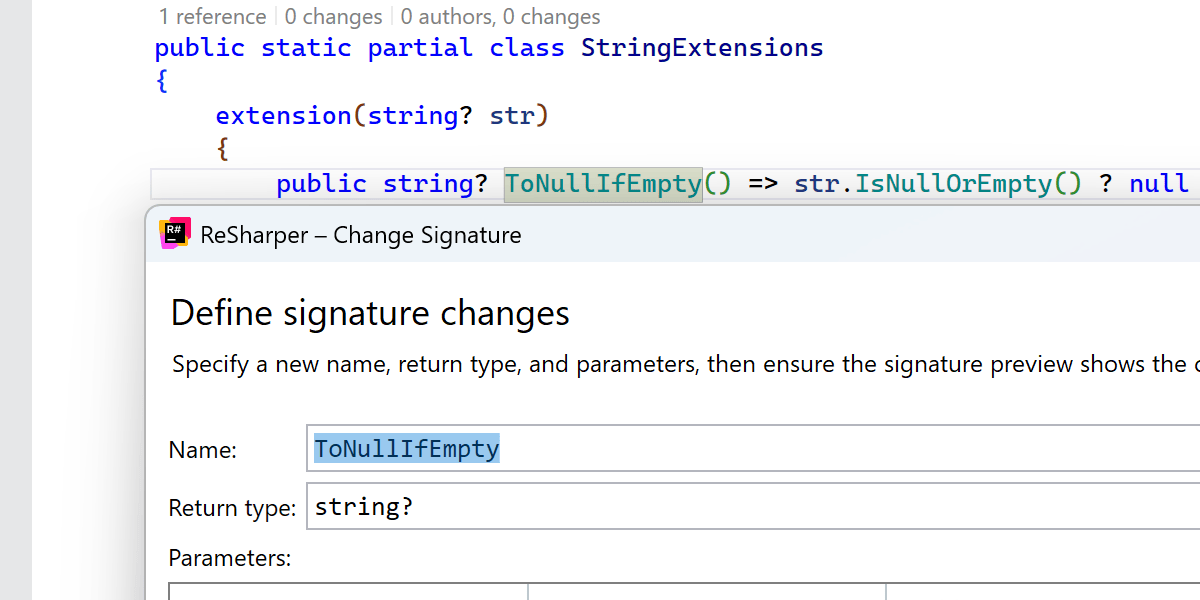Click the "Return type:" label in dialog

(232, 508)
